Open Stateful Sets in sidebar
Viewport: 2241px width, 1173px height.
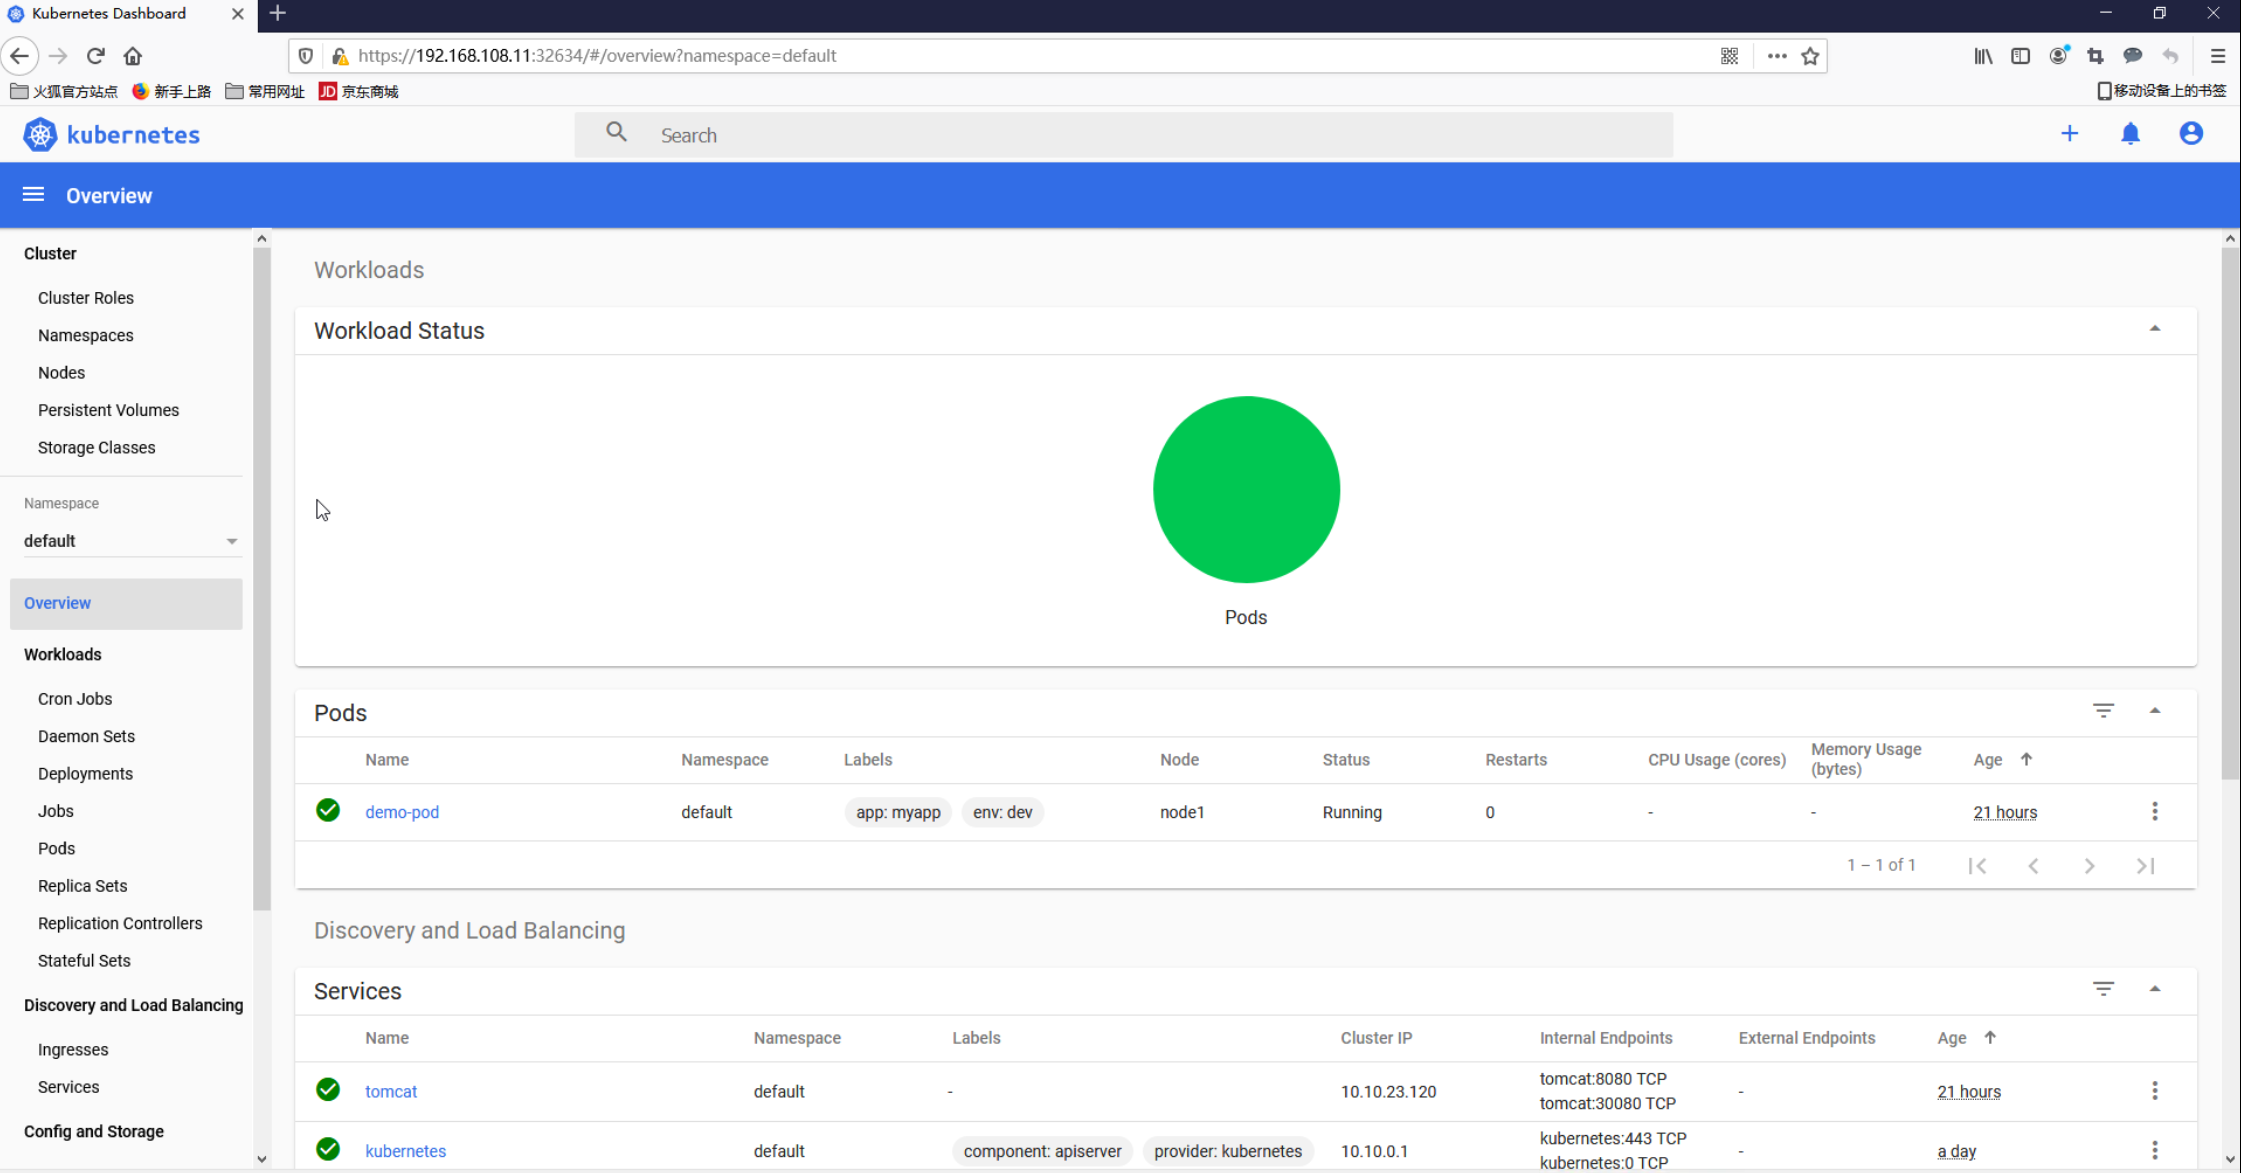84,960
